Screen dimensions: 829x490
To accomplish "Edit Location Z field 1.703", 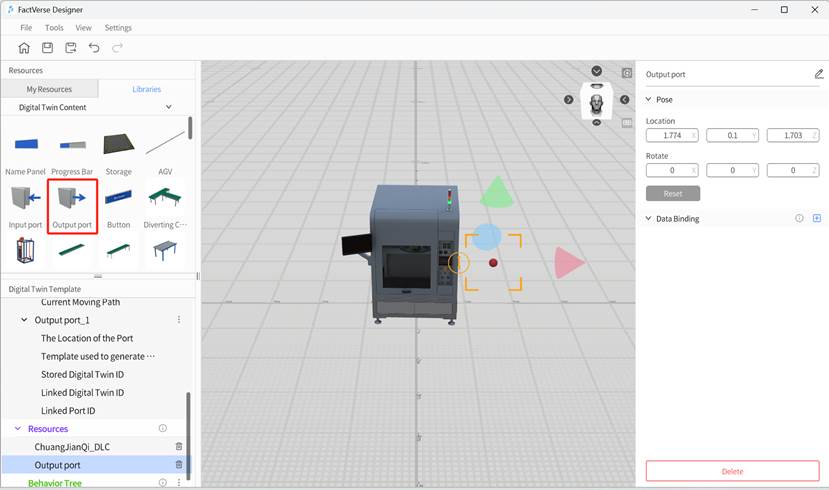I will (793, 135).
